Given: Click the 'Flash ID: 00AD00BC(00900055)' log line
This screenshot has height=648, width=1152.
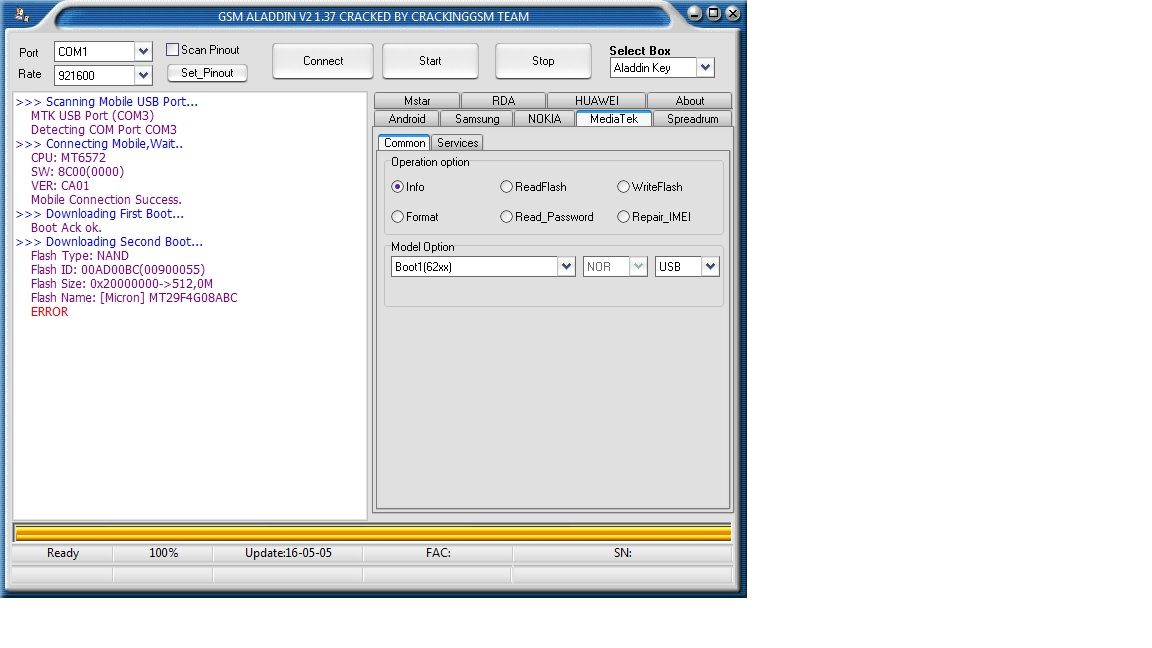Looking at the screenshot, I should [118, 270].
